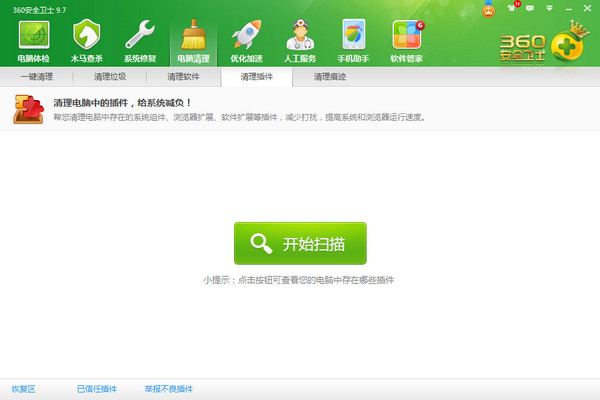This screenshot has height=400, width=600.
Task: Open 举报不良插件 link
Action: point(169,389)
